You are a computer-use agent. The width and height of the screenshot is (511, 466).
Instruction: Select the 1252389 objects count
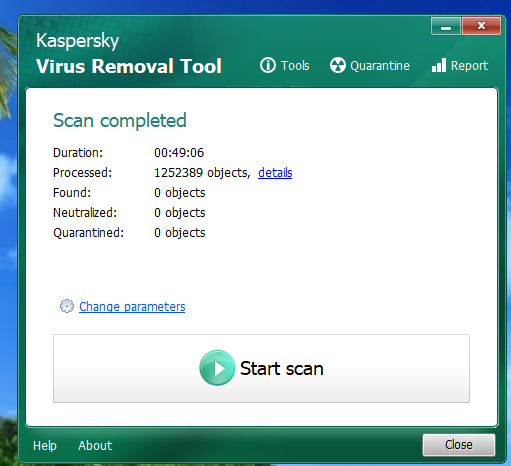(202, 173)
